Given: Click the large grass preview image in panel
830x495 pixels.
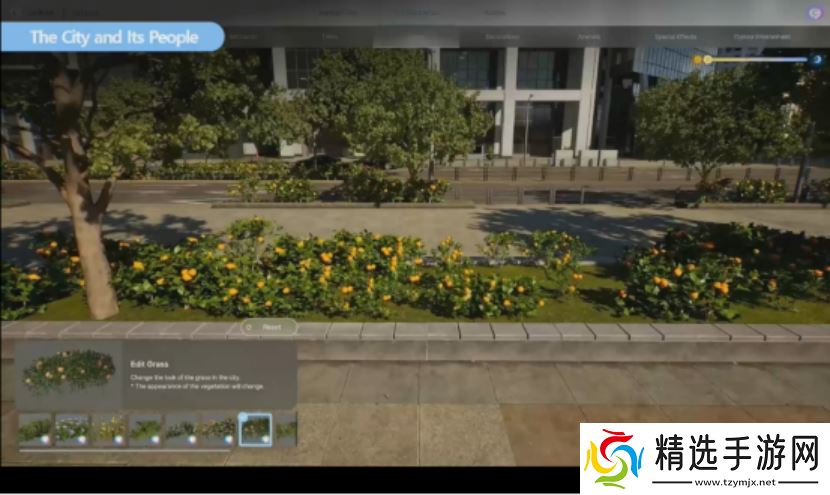Looking at the screenshot, I should pos(68,372).
